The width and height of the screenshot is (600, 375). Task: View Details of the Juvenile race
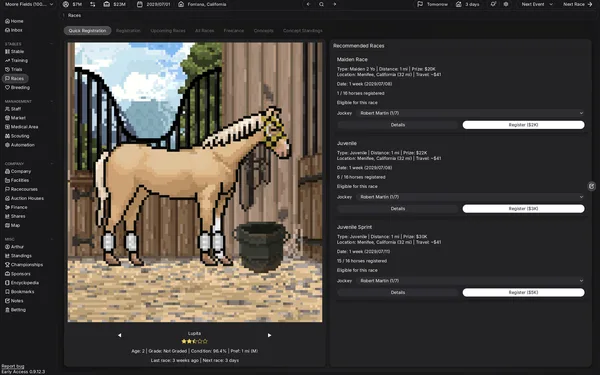[x=398, y=209]
